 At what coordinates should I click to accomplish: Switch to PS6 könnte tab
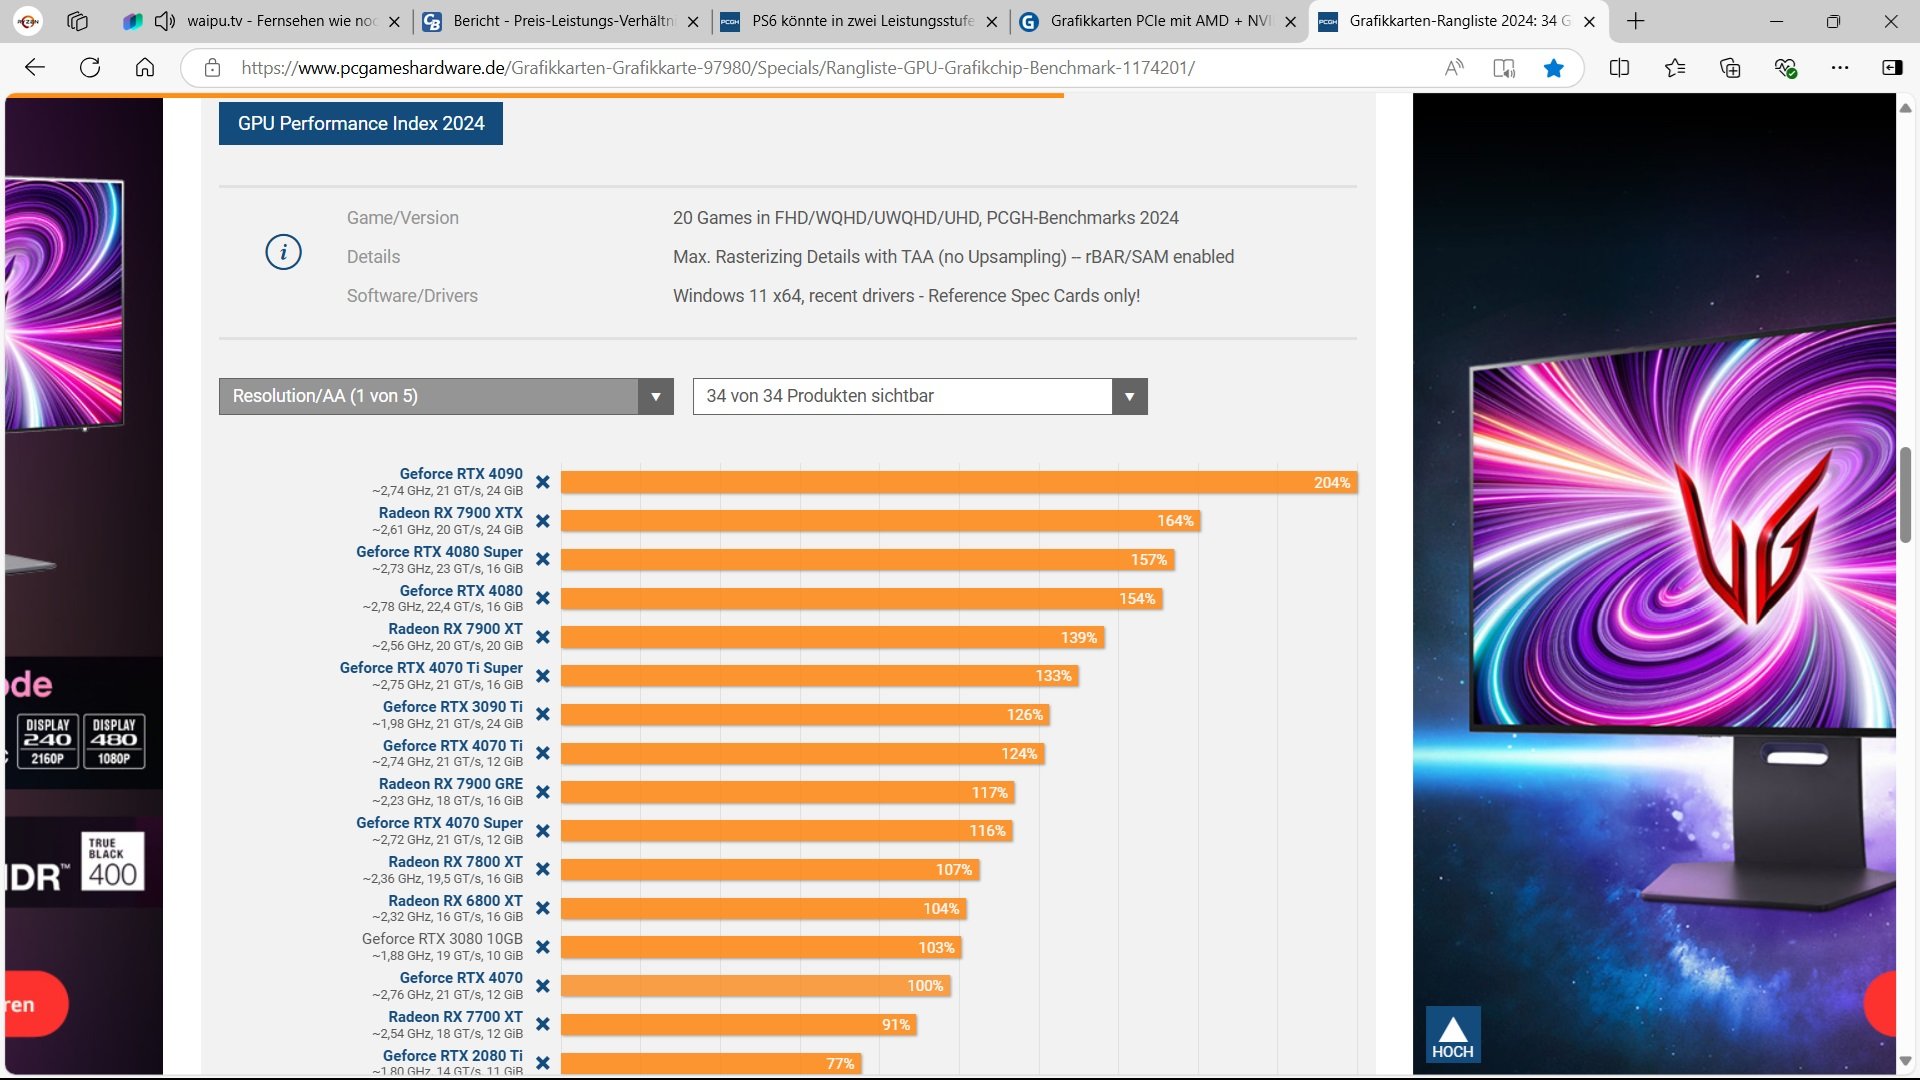[x=860, y=21]
